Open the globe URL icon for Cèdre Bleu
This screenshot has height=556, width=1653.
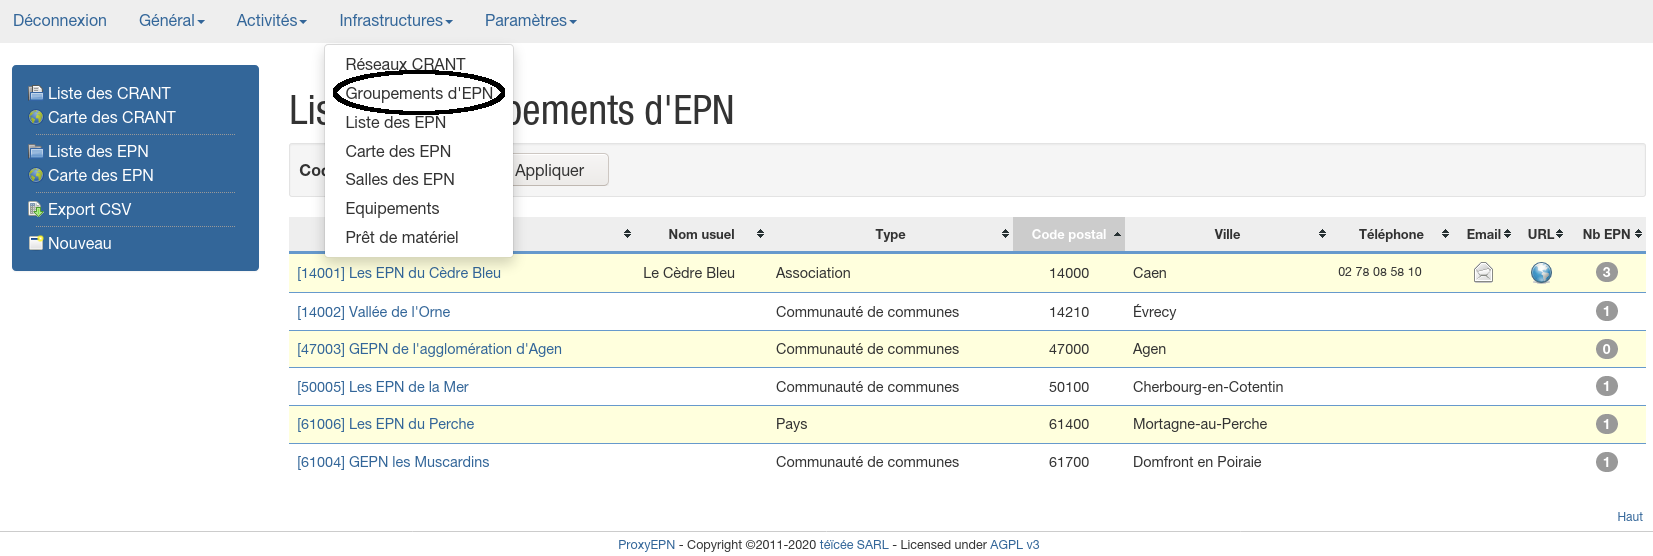1541,272
